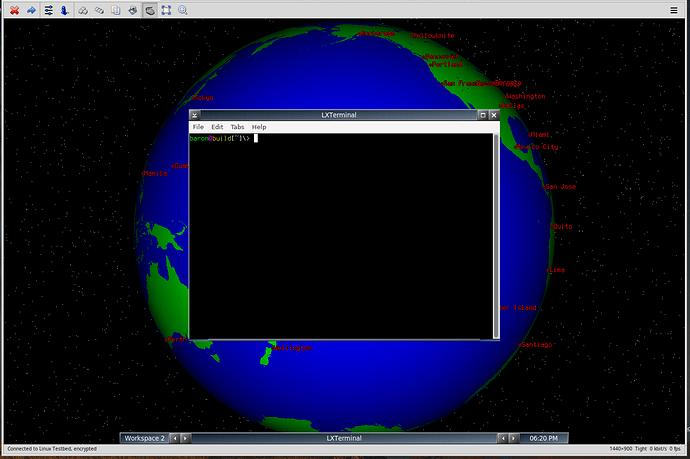Show connection info icon with blue figure
690x459 pixels.
[x=65, y=10]
